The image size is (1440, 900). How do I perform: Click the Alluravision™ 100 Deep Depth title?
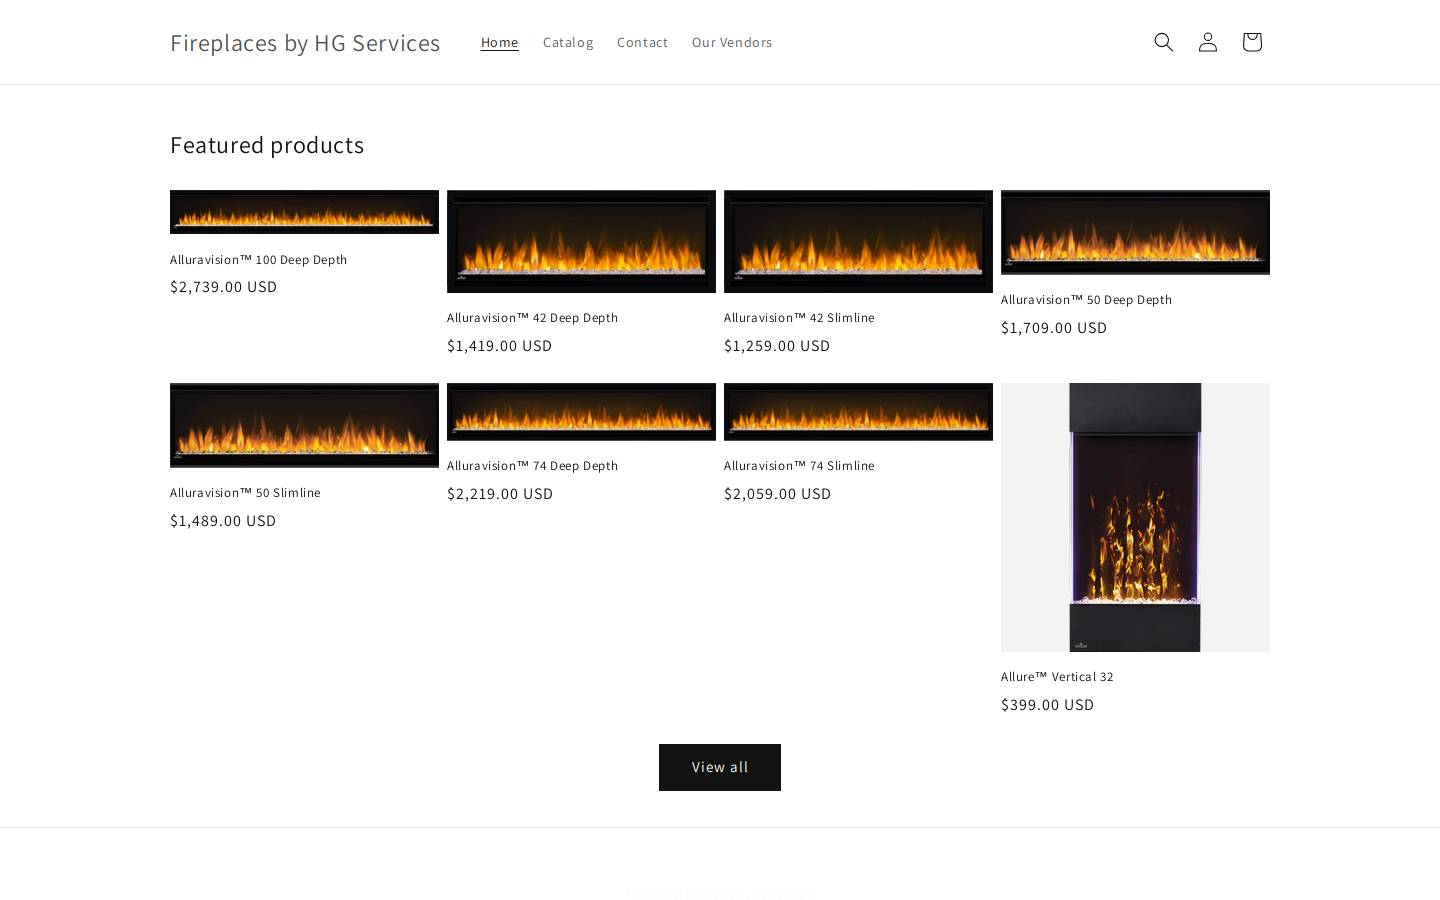click(259, 260)
